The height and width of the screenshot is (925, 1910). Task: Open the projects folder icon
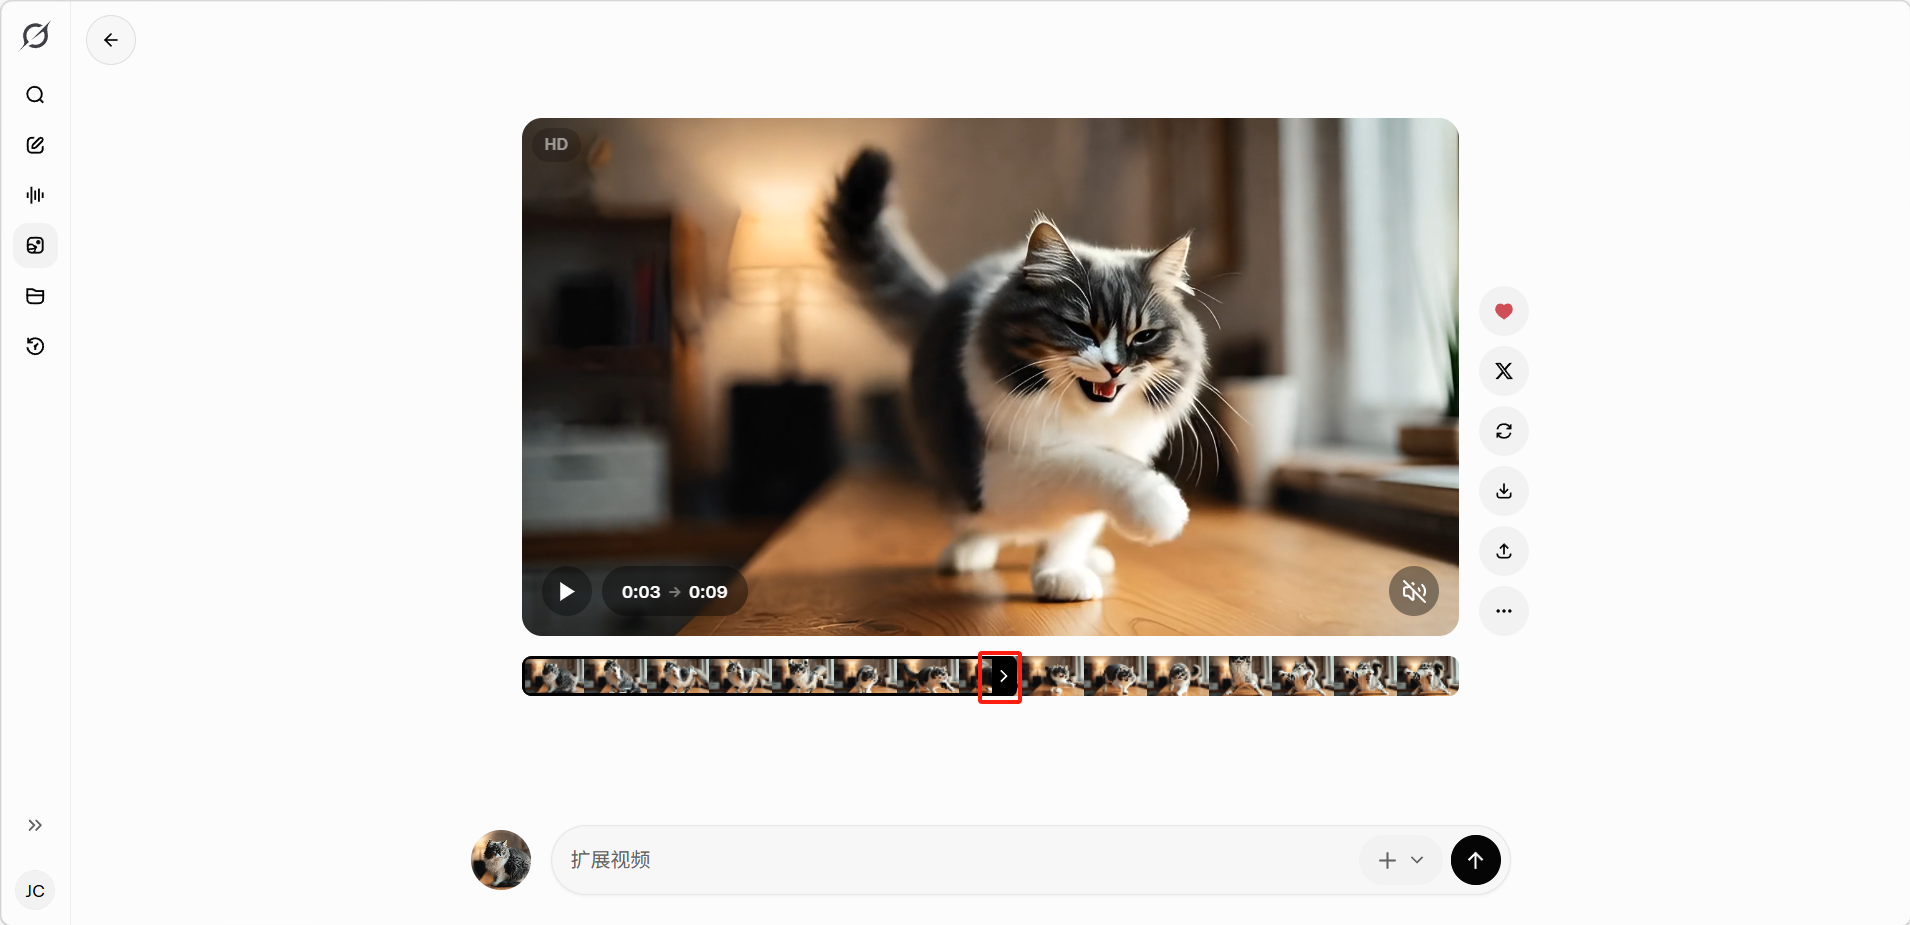click(x=35, y=296)
